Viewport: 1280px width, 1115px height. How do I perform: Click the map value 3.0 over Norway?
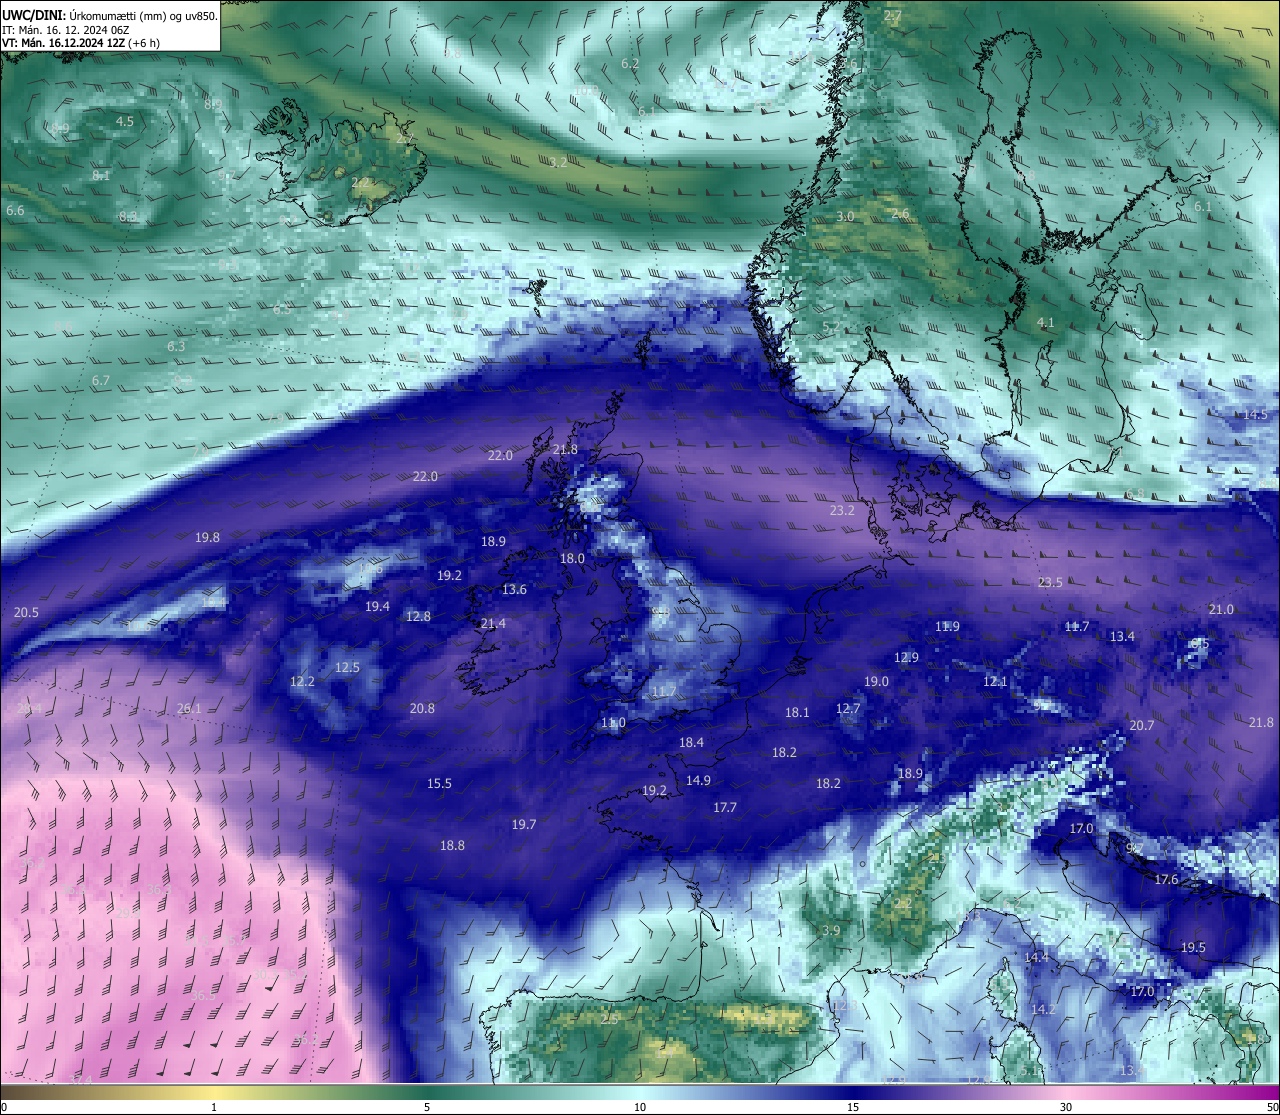coord(845,216)
